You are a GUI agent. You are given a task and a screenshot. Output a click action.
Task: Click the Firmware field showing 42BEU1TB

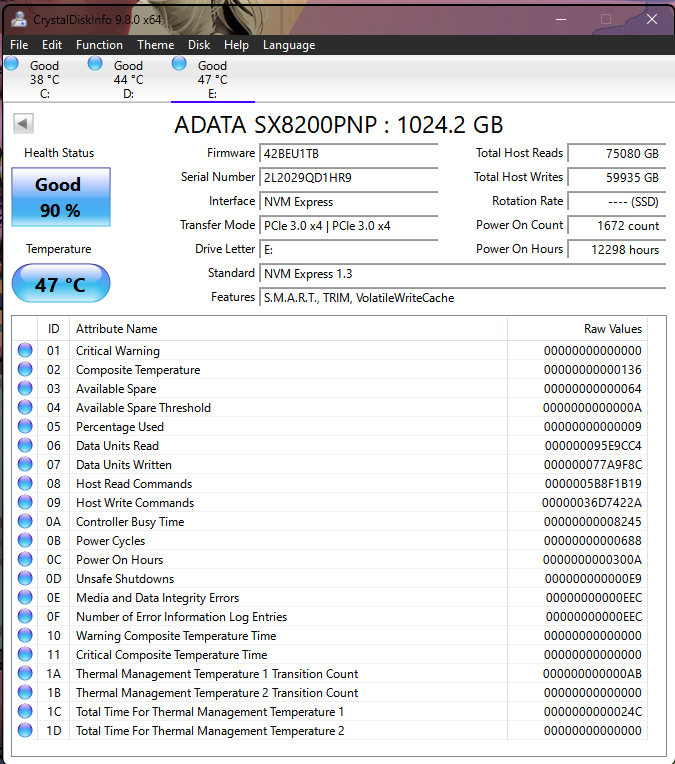point(348,154)
